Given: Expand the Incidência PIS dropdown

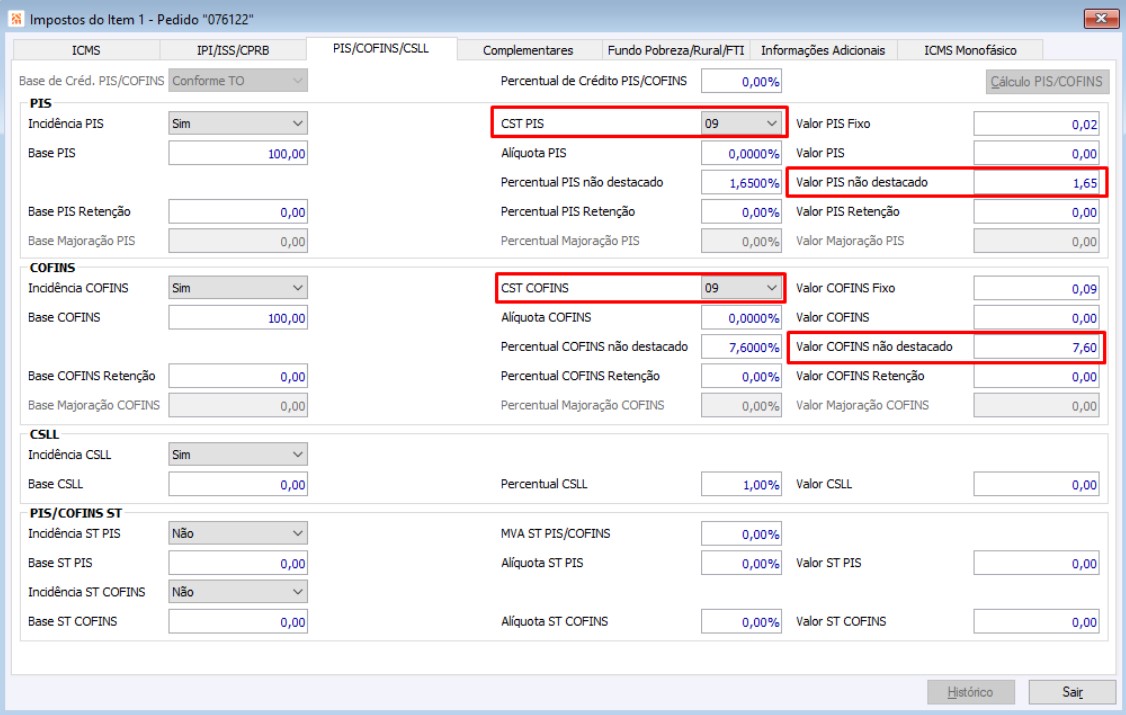Looking at the screenshot, I should click(x=238, y=123).
